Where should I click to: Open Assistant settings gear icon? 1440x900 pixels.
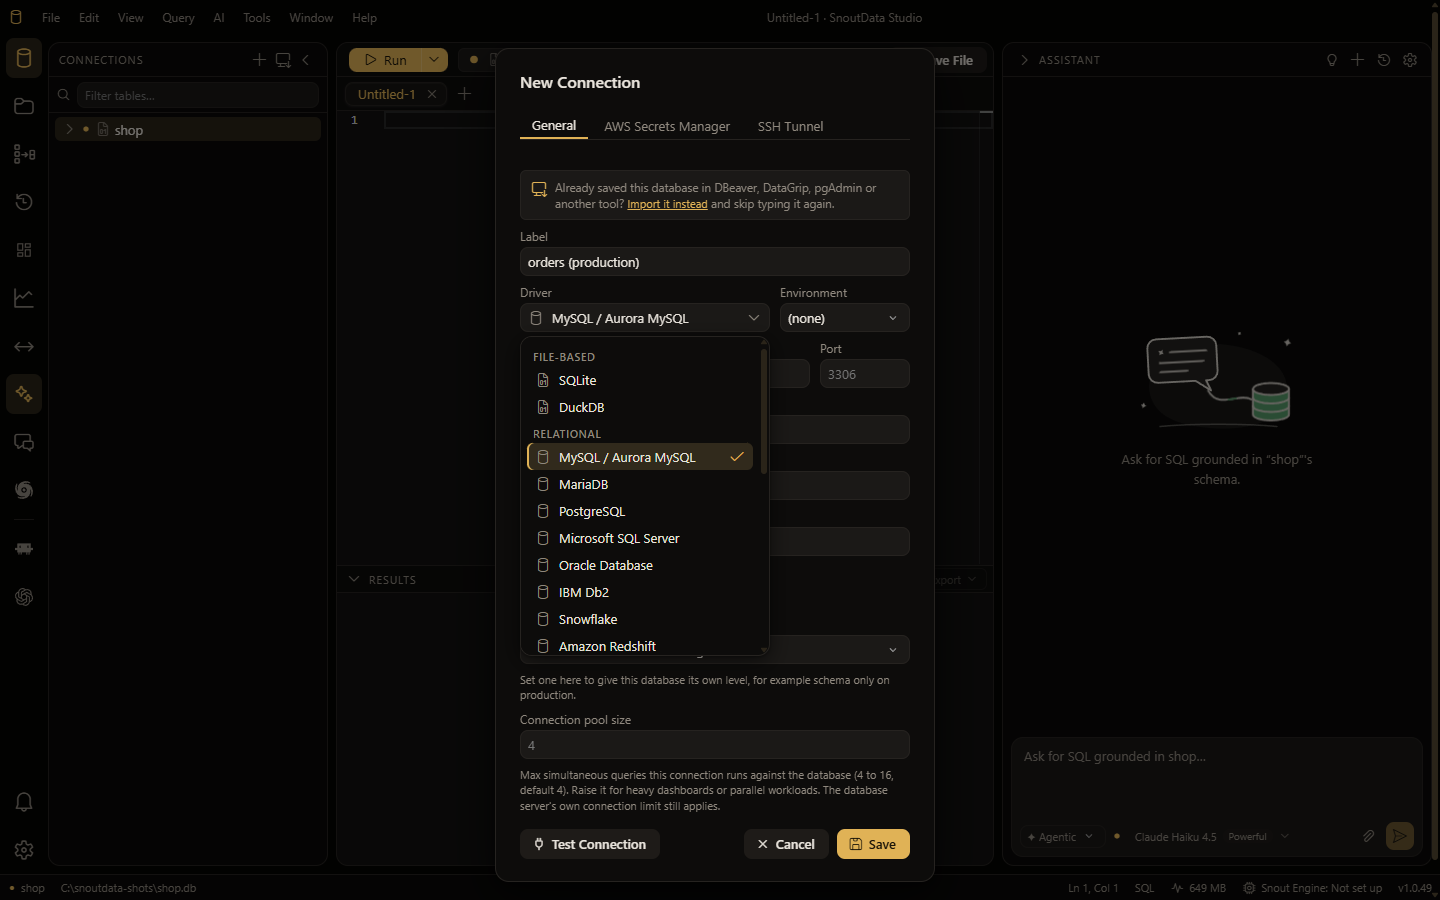point(1410,60)
